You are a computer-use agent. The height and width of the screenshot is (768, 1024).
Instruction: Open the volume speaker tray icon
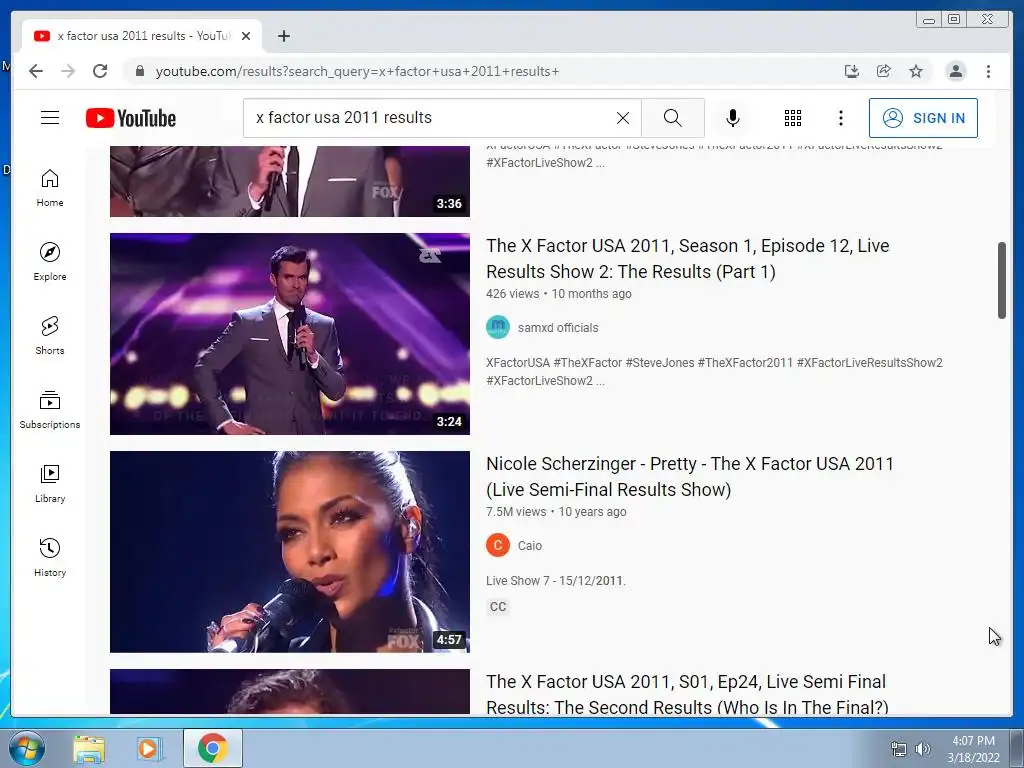pyautogui.click(x=922, y=749)
